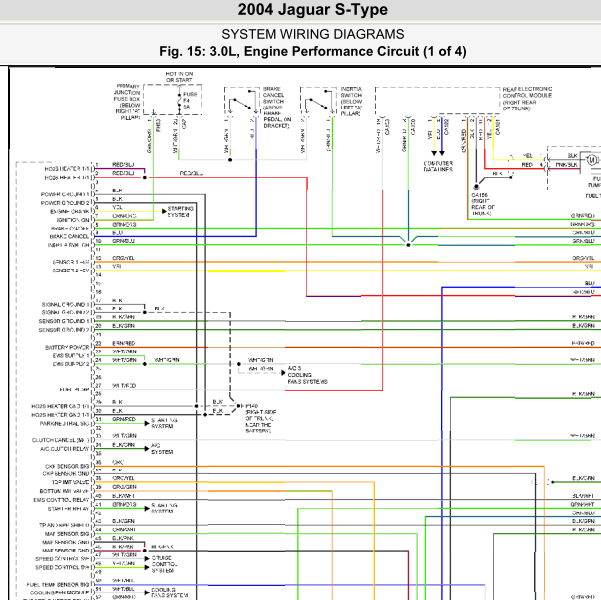601x600 pixels.
Task: Select the "FH40" ground location label
Action: click(x=251, y=406)
